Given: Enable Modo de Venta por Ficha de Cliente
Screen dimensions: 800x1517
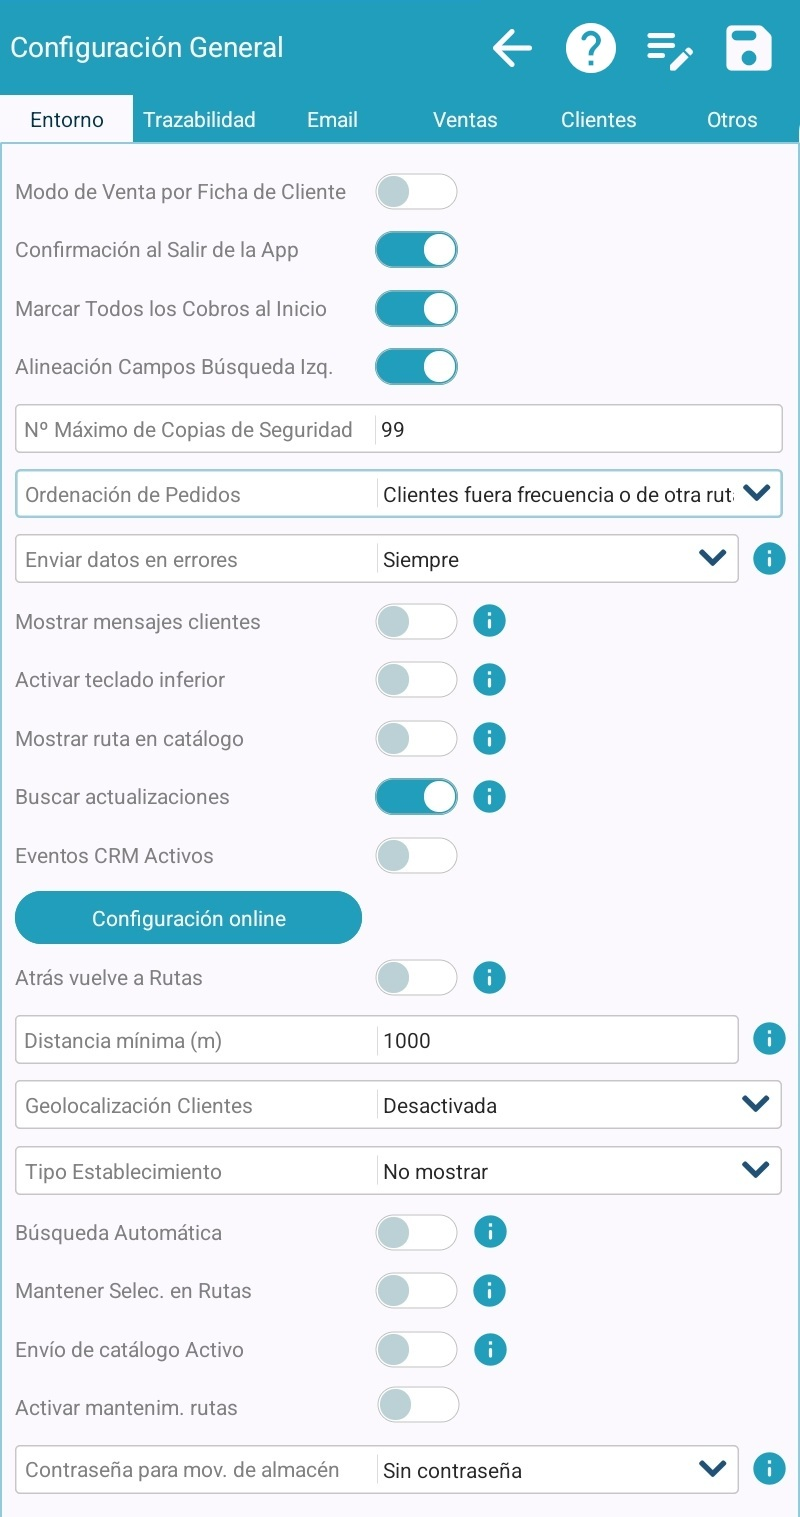Looking at the screenshot, I should (x=416, y=191).
